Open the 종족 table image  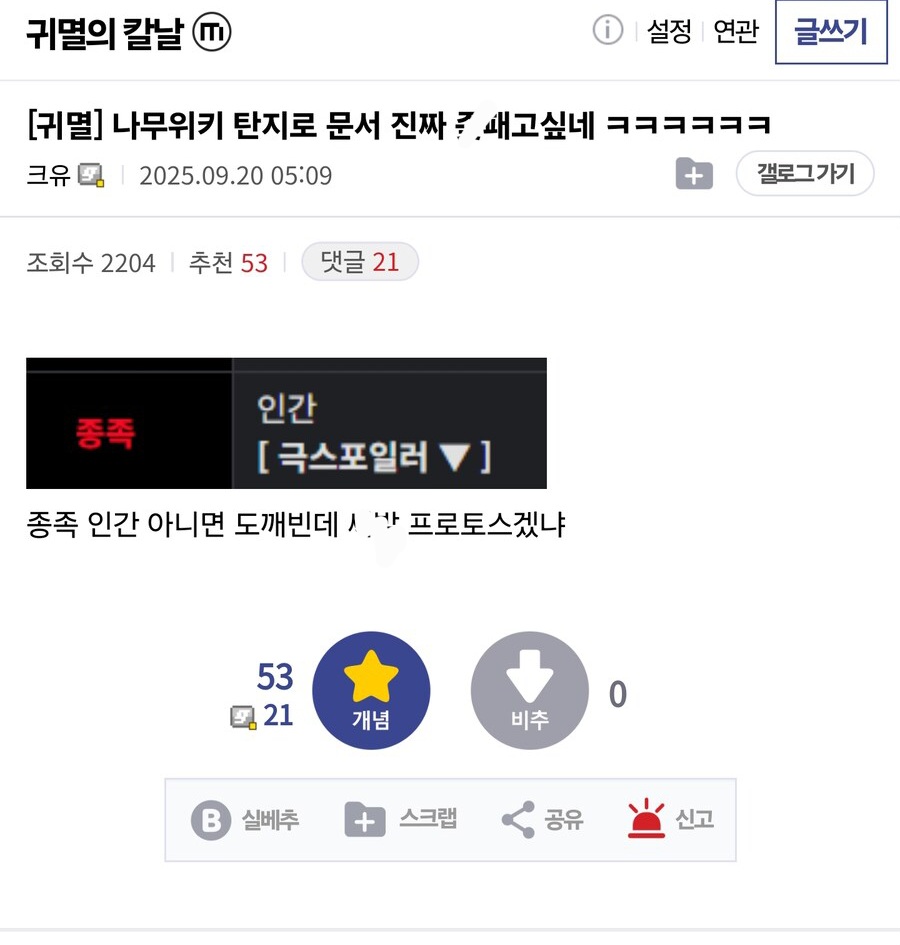pyautogui.click(x=286, y=423)
